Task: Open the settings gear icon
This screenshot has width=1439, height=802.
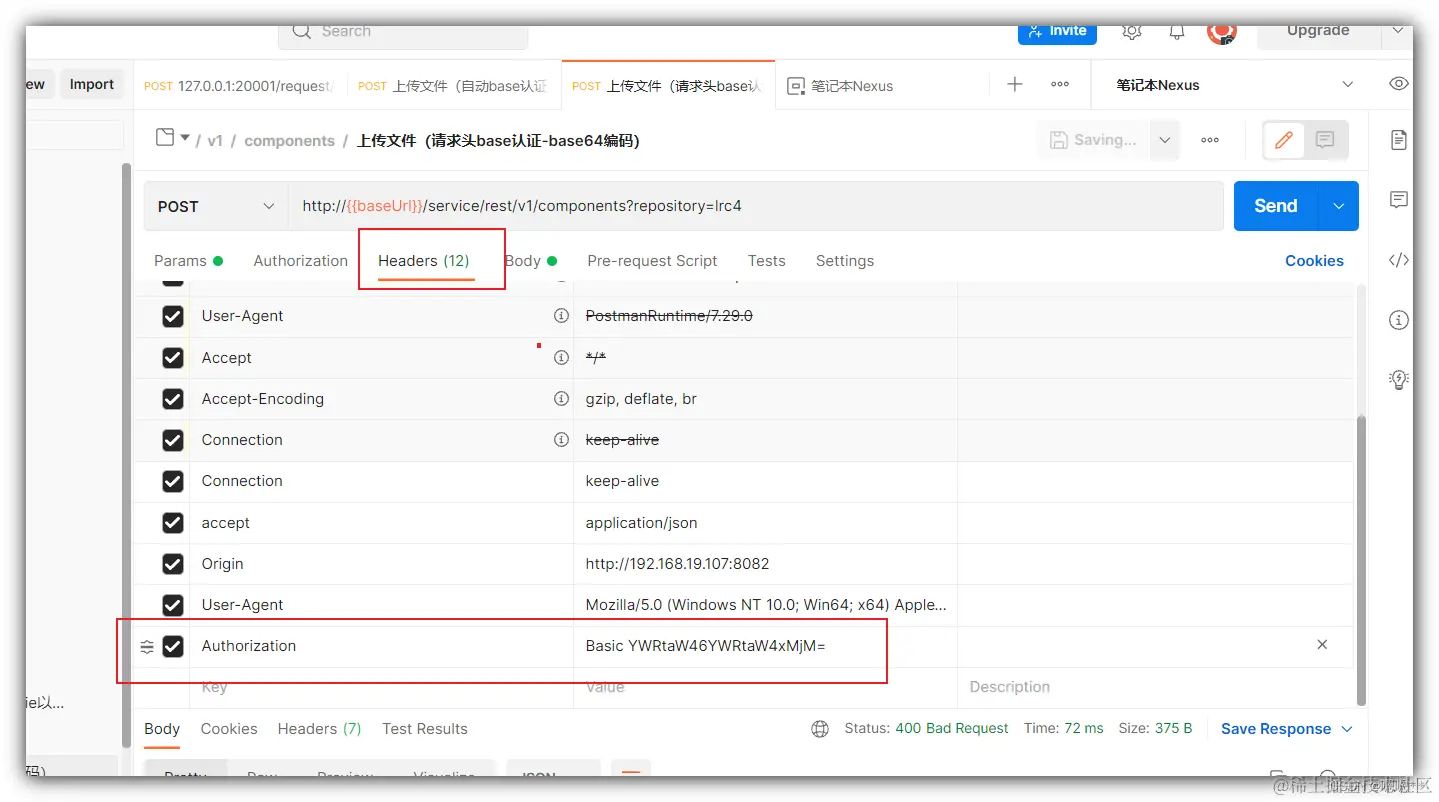Action: [1132, 31]
